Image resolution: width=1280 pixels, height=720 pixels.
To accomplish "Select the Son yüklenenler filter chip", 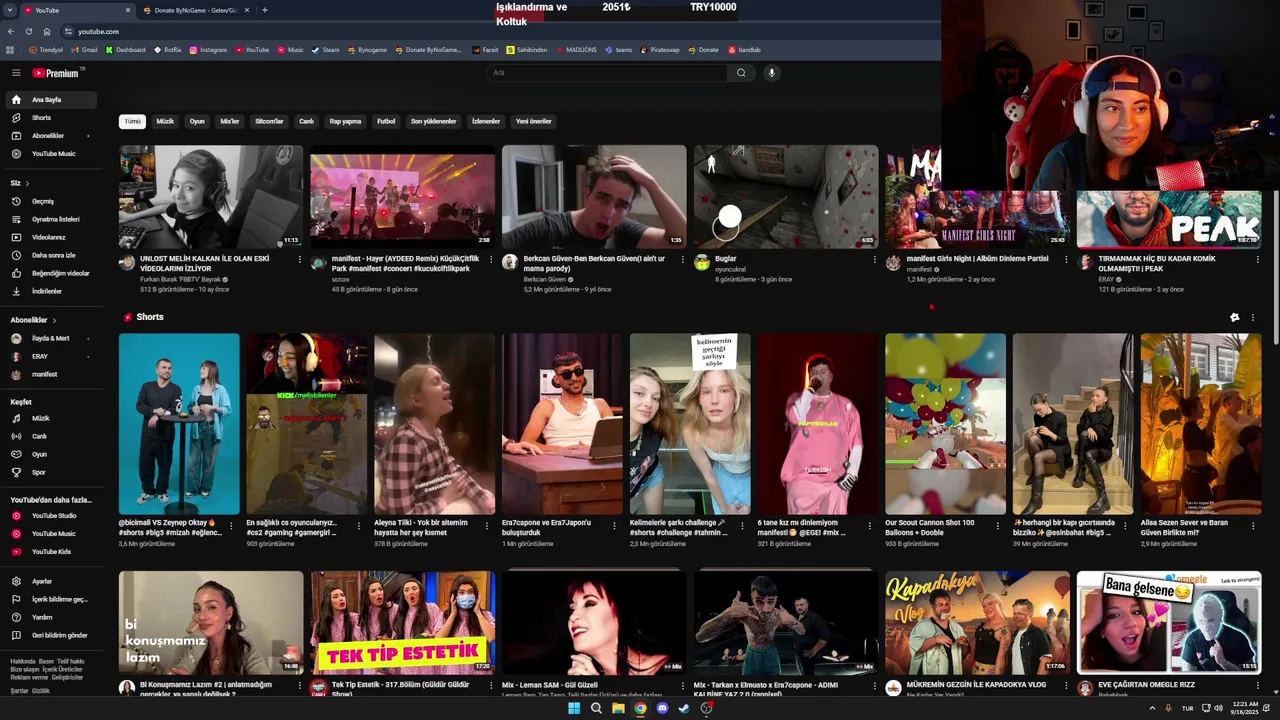I will [x=434, y=122].
